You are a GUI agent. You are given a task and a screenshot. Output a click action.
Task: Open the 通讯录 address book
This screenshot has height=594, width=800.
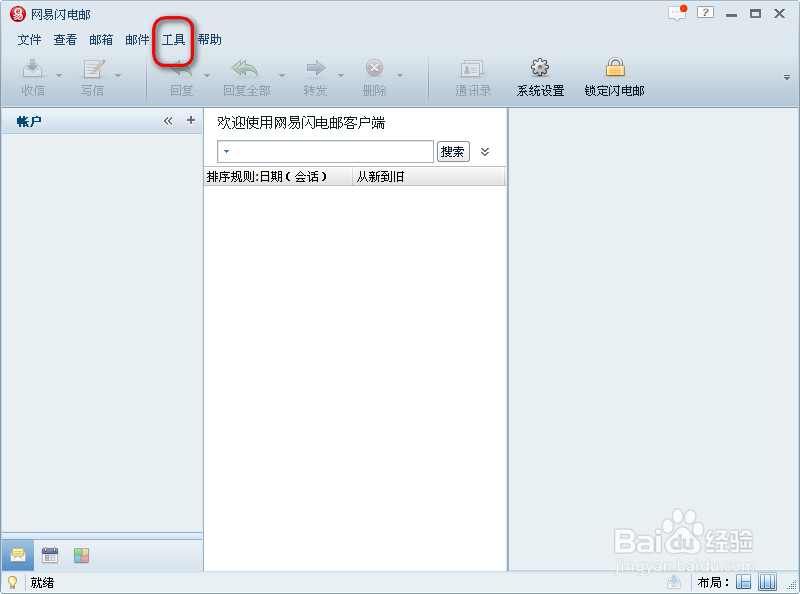coord(473,78)
